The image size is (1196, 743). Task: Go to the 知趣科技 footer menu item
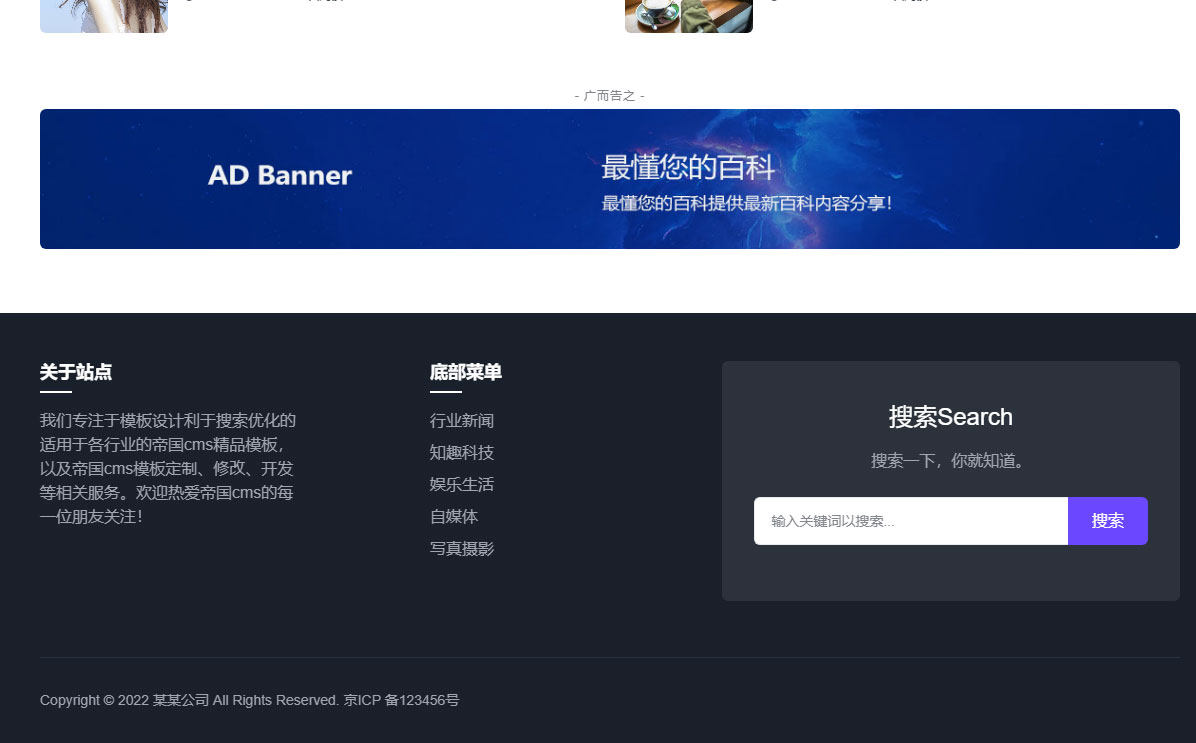[462, 453]
